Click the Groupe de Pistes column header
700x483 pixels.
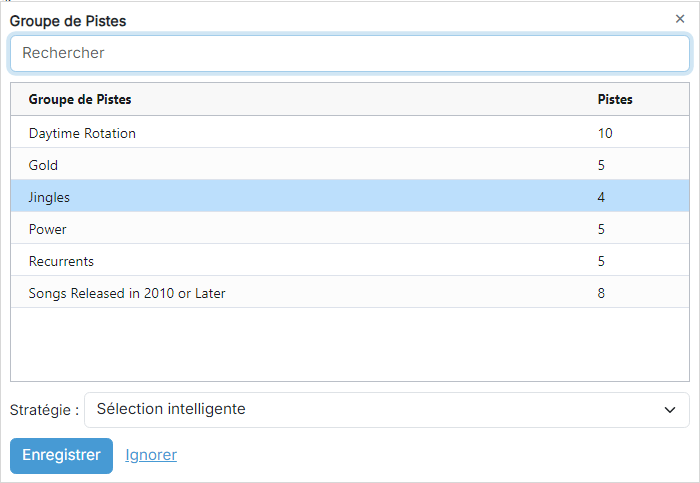[80, 99]
